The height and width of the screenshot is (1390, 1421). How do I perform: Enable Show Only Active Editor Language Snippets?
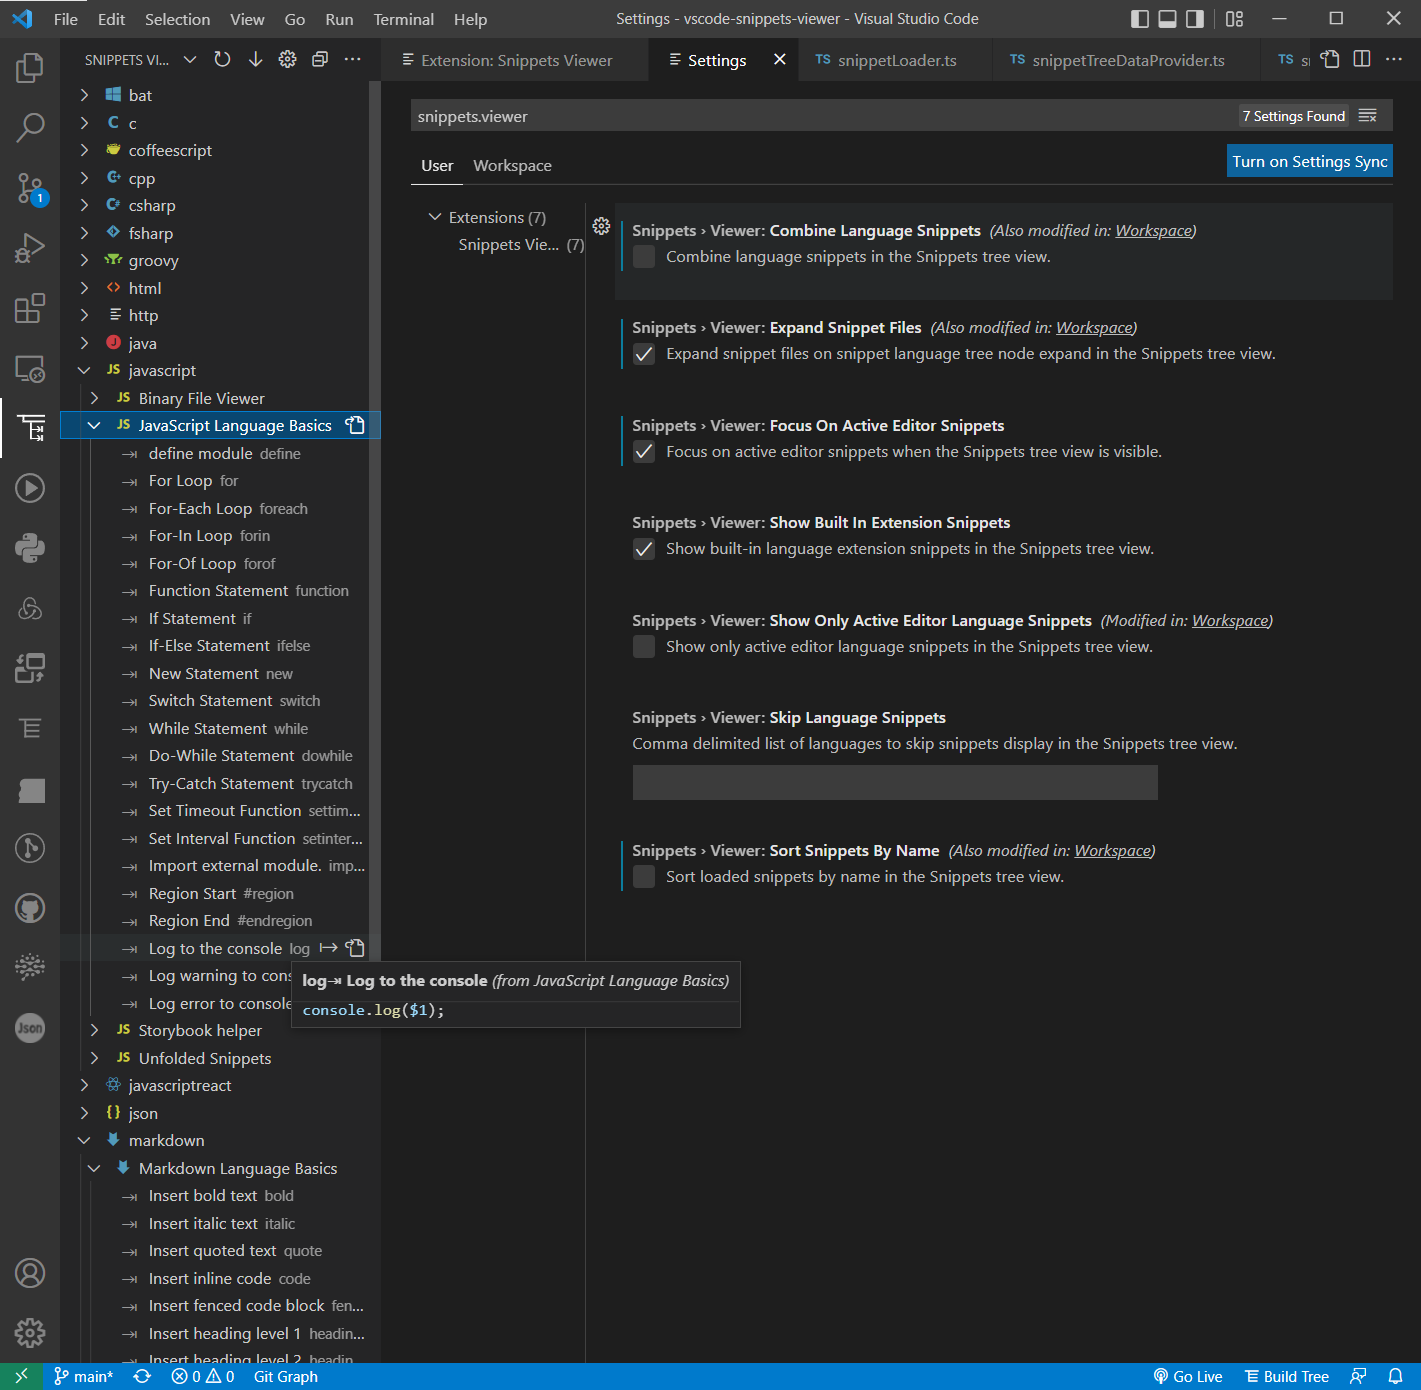pyautogui.click(x=644, y=647)
